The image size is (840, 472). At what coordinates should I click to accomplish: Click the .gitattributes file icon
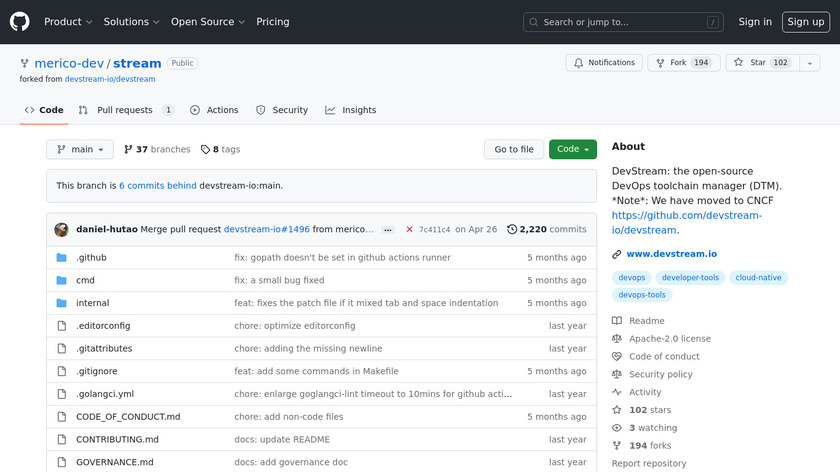pyautogui.click(x=62, y=348)
